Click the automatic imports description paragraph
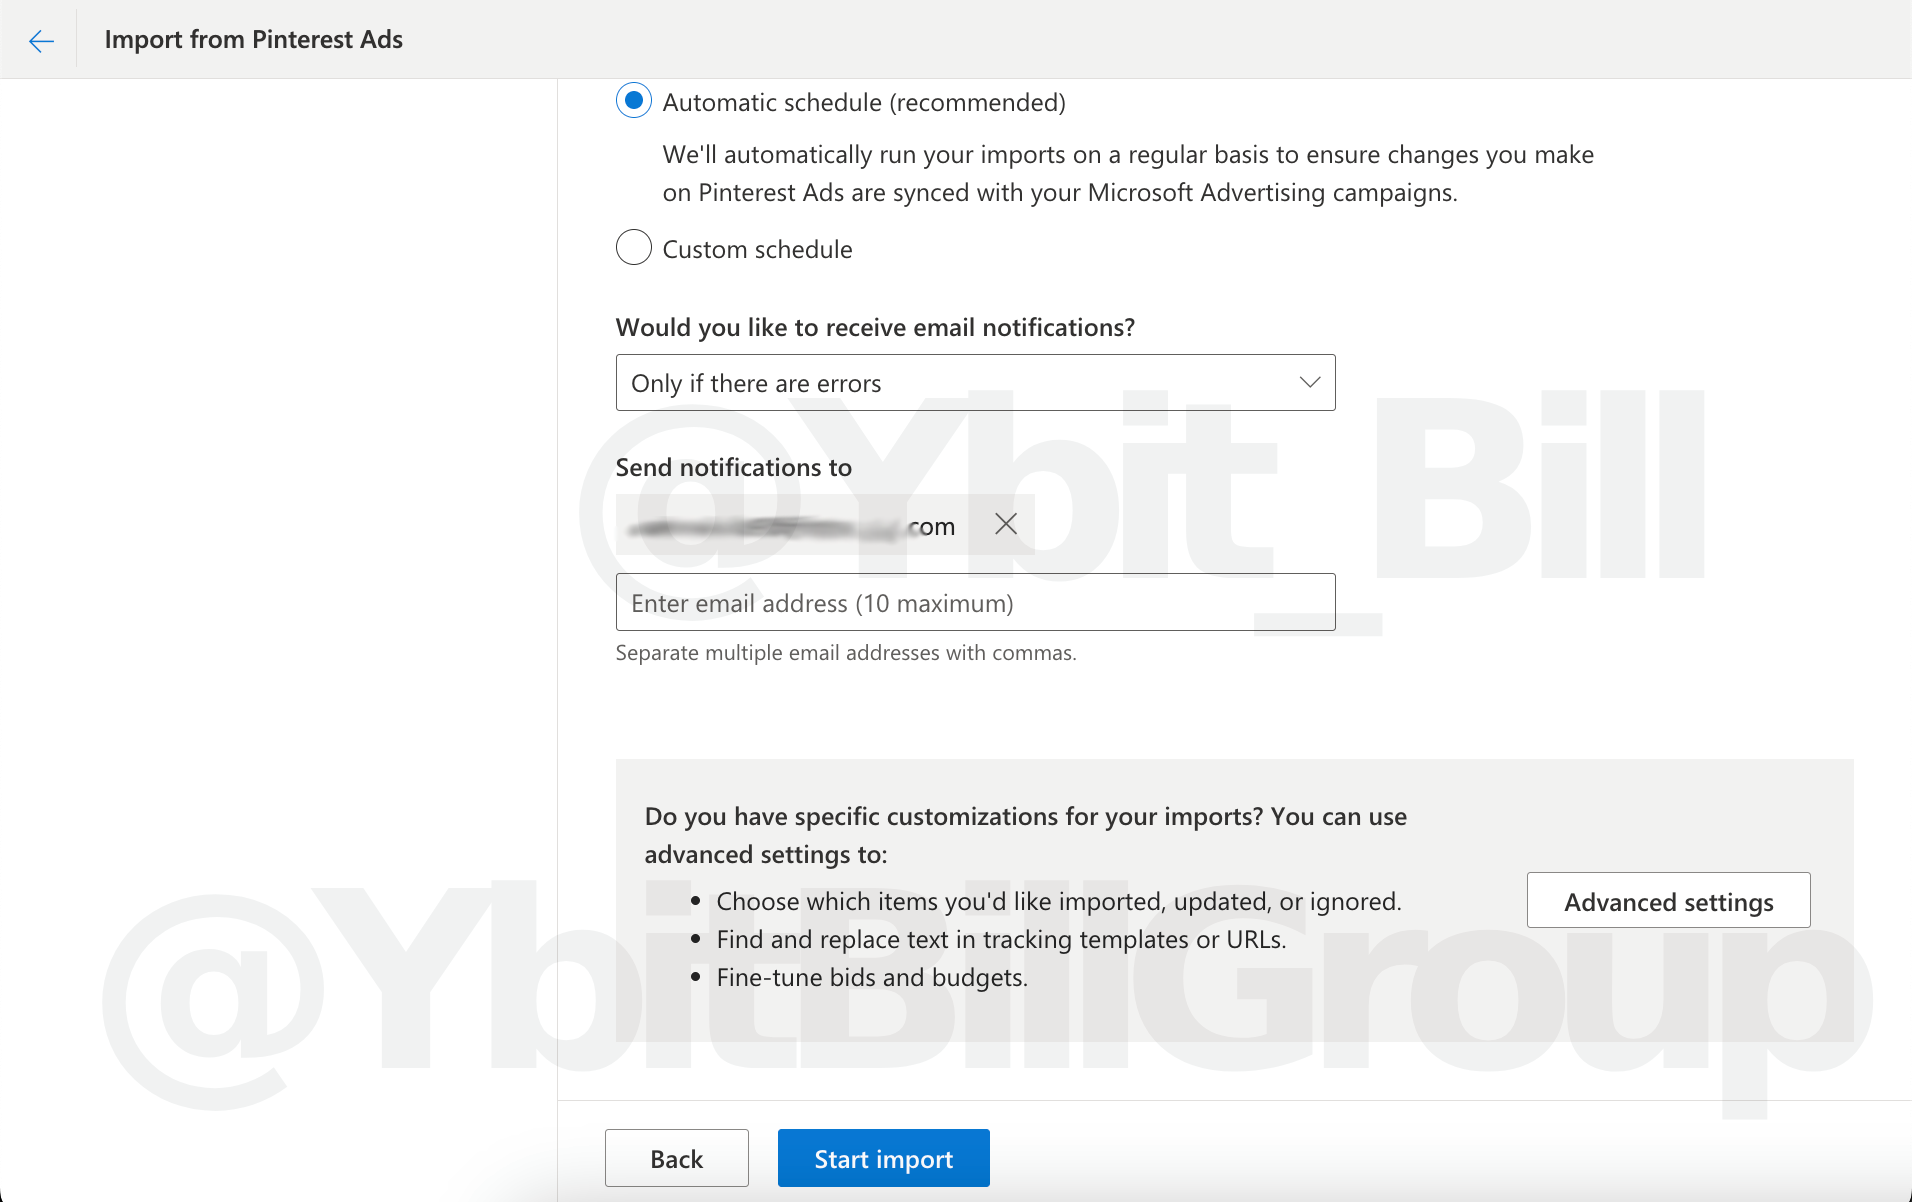Image resolution: width=1912 pixels, height=1202 pixels. [x=1127, y=174]
